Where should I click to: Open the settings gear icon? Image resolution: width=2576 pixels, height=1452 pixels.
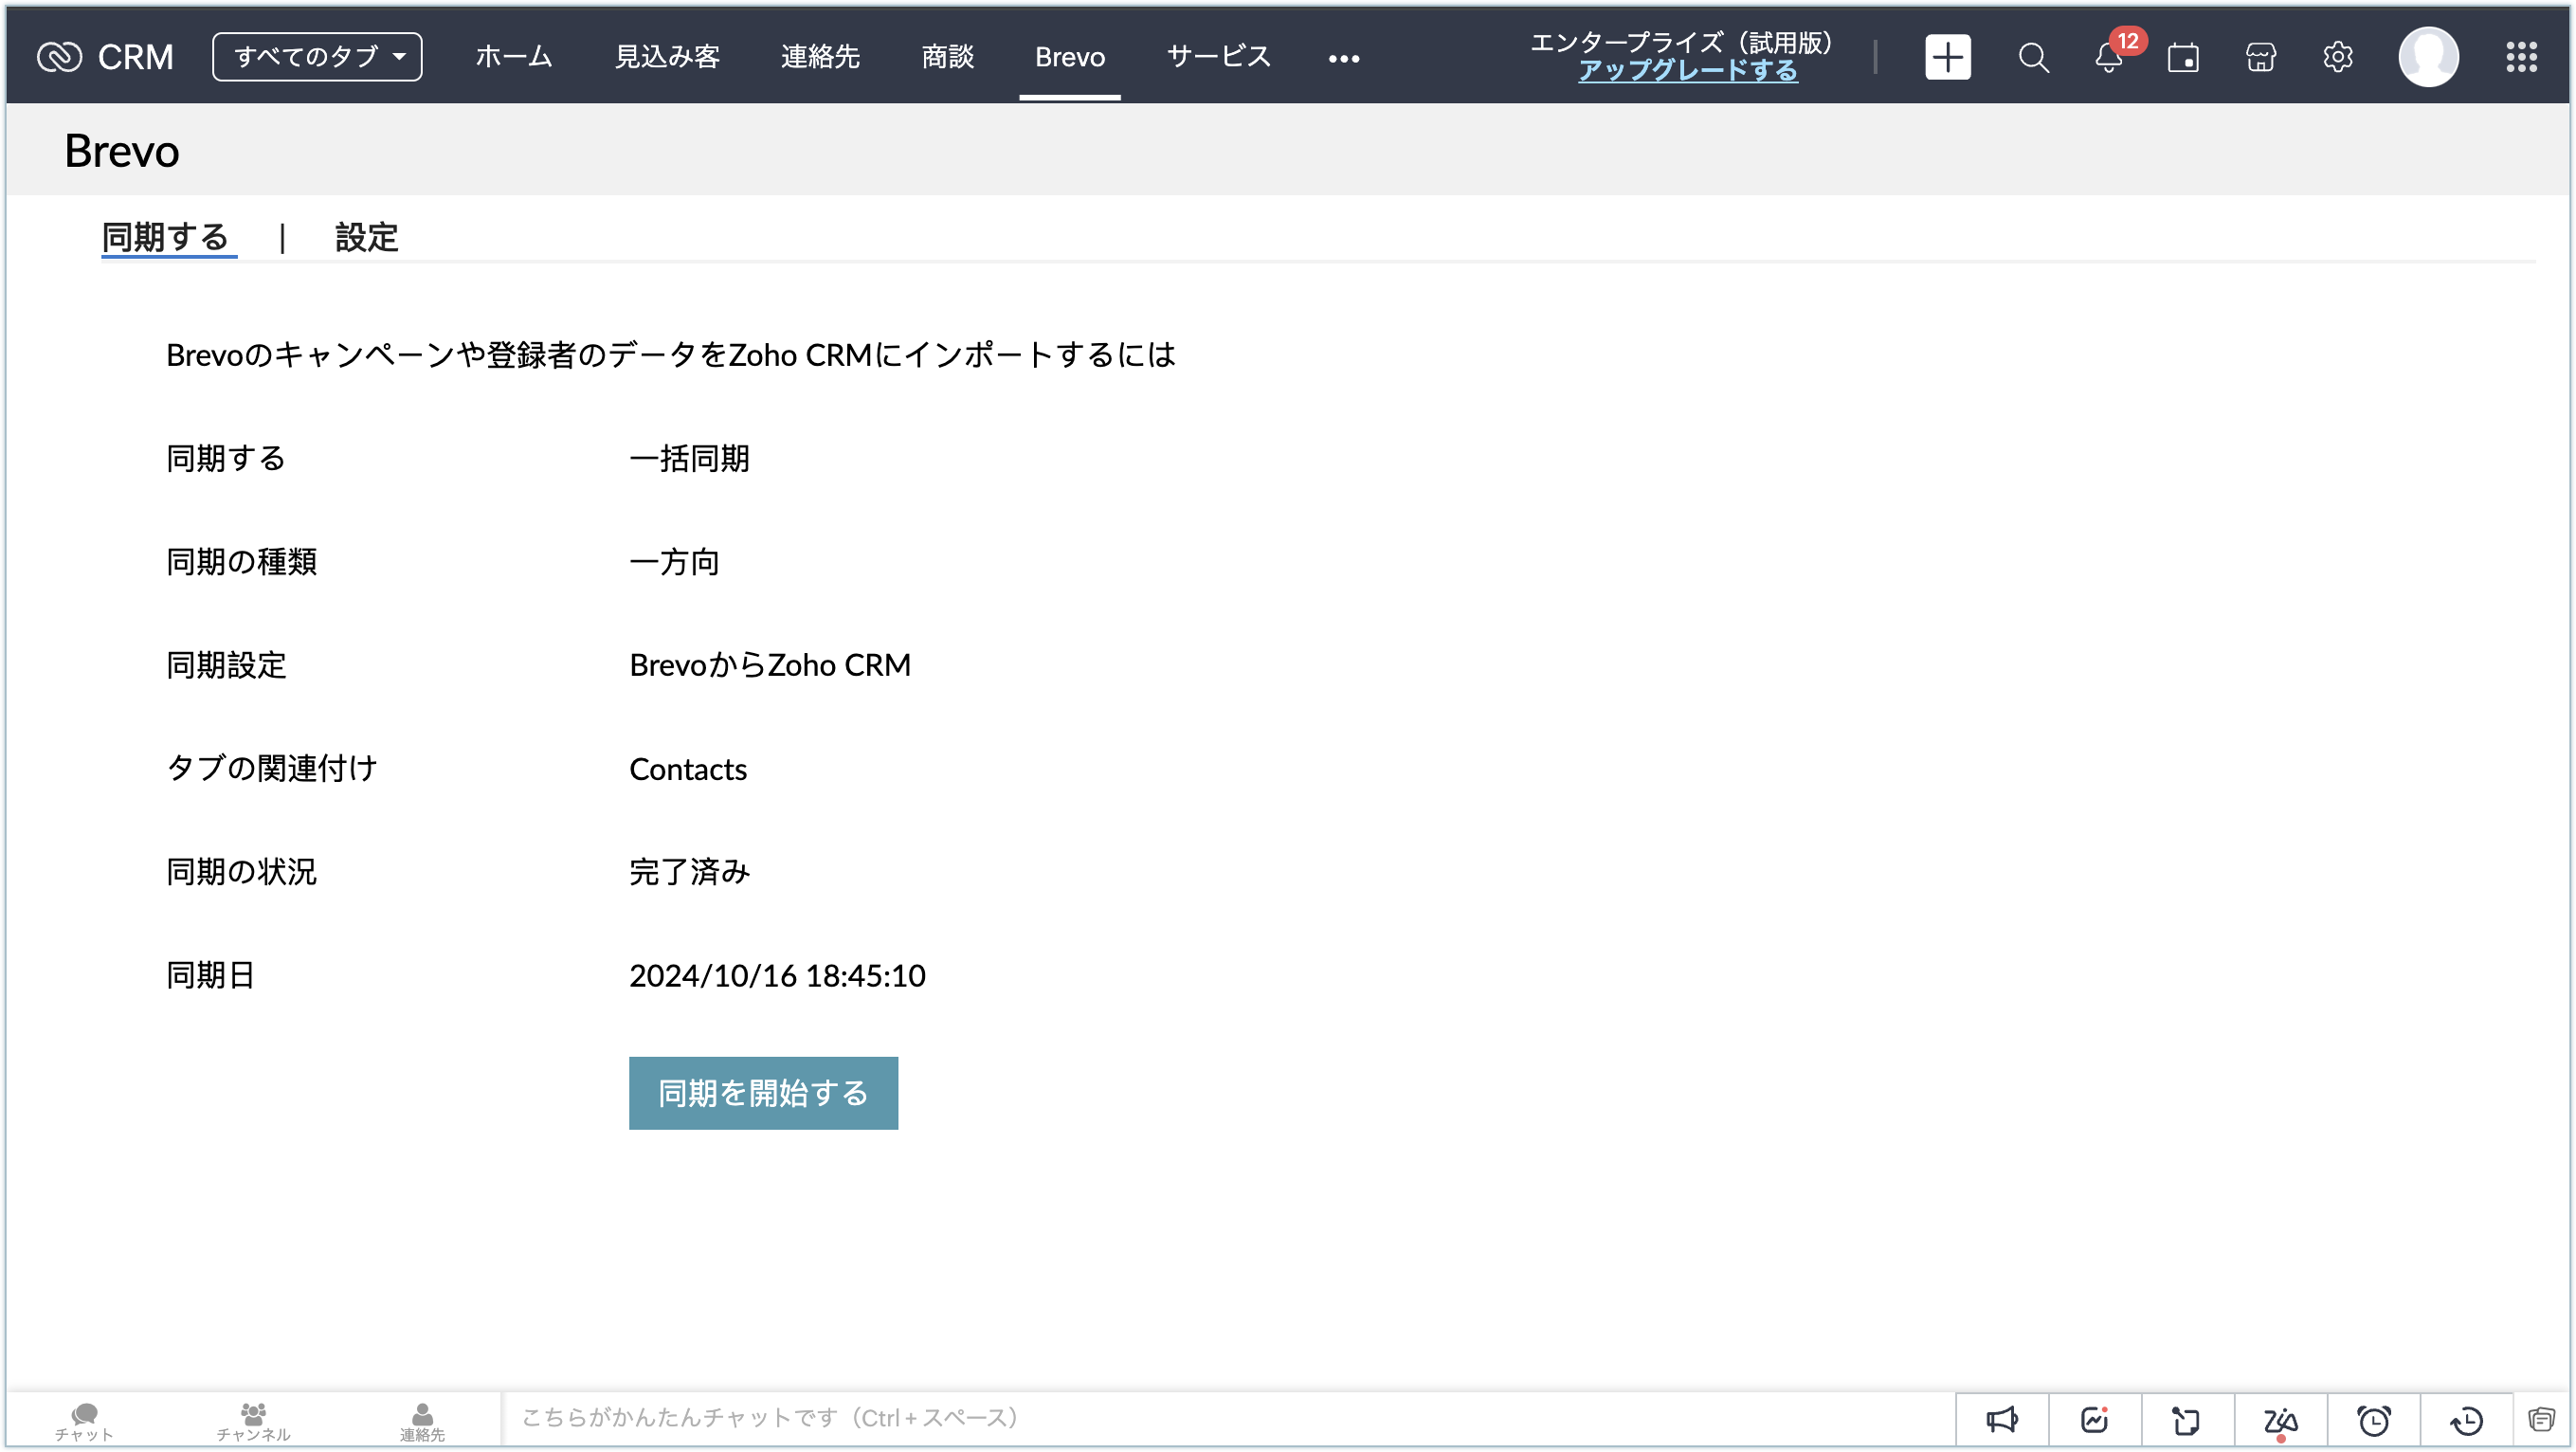2337,57
